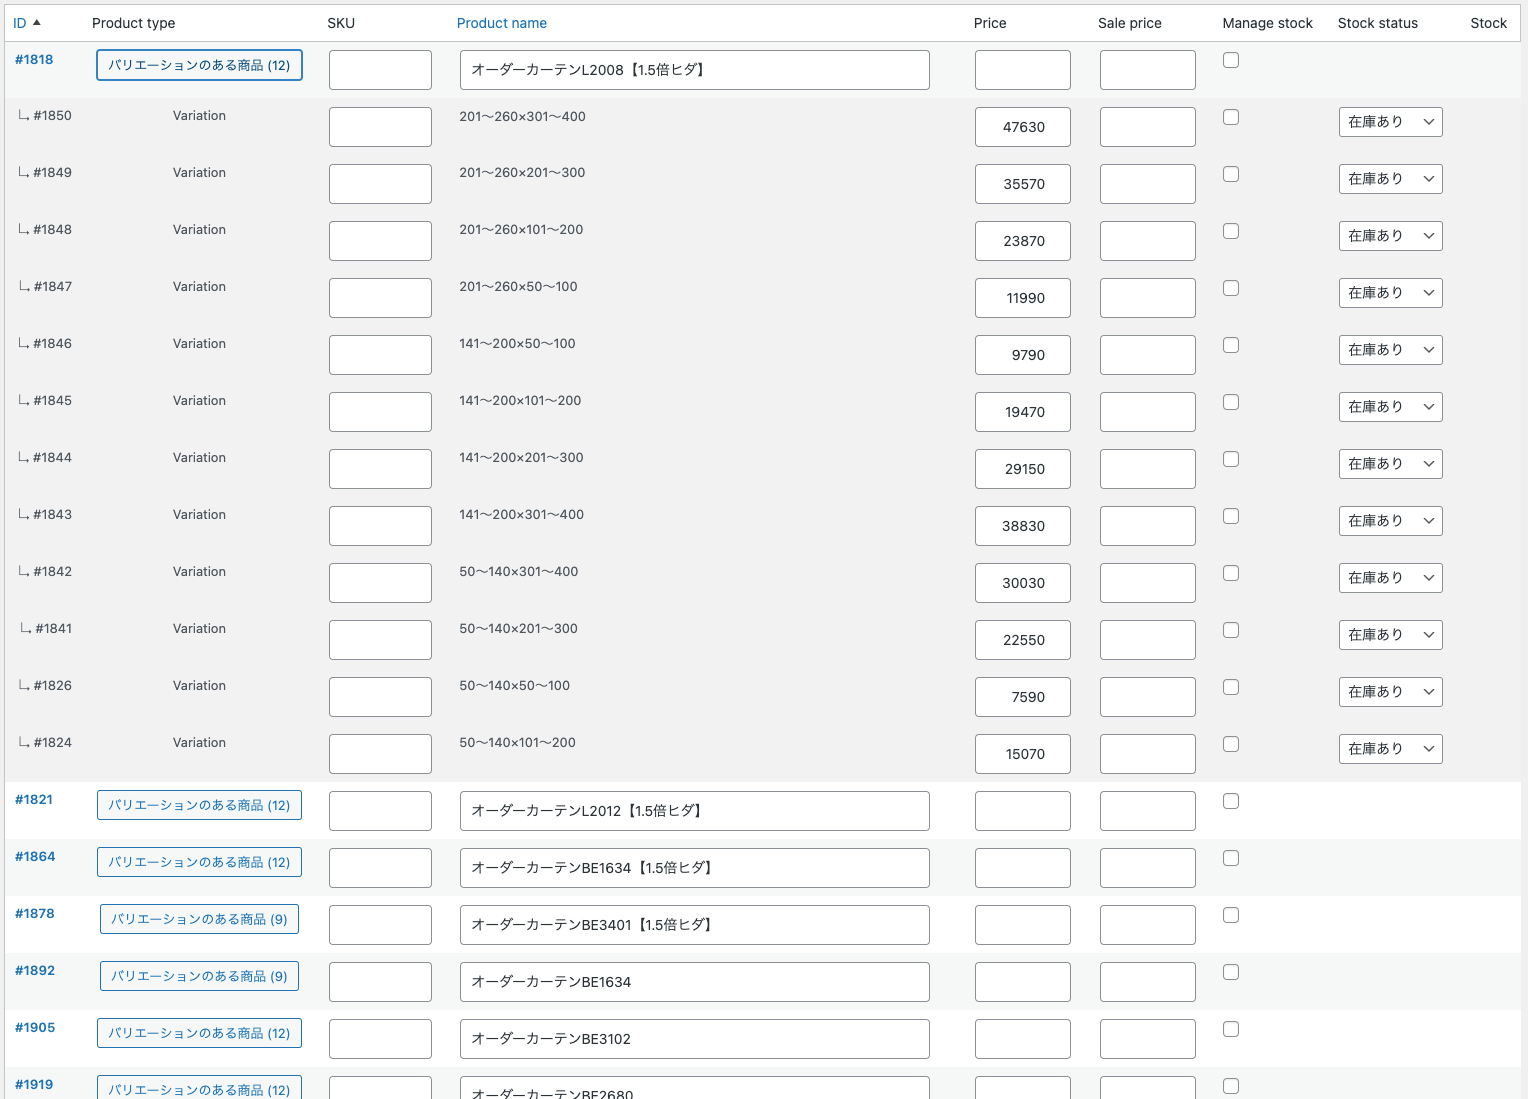This screenshot has width=1528, height=1099.
Task: Edit the price 7590 for variation #1826
Action: coord(1022,697)
